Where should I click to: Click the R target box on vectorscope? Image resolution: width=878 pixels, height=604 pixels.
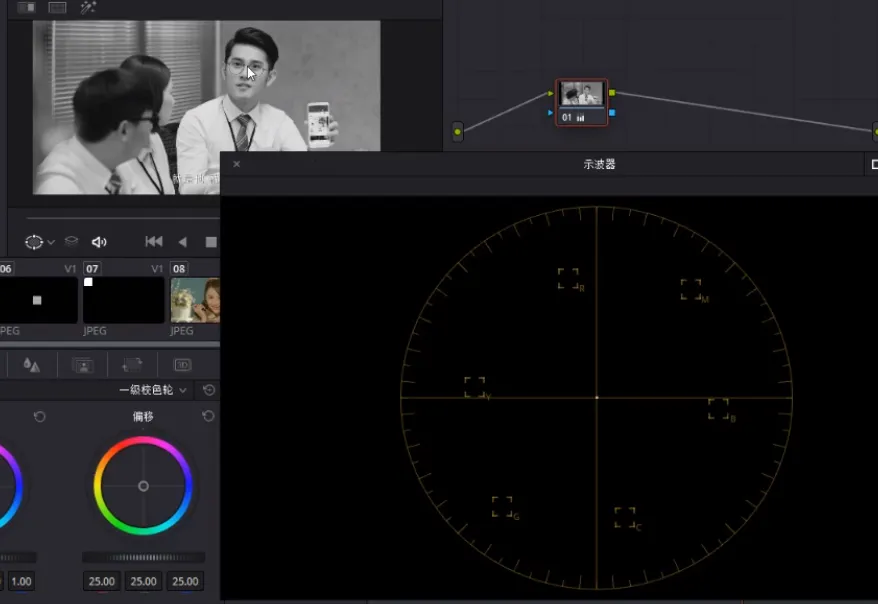pos(568,278)
